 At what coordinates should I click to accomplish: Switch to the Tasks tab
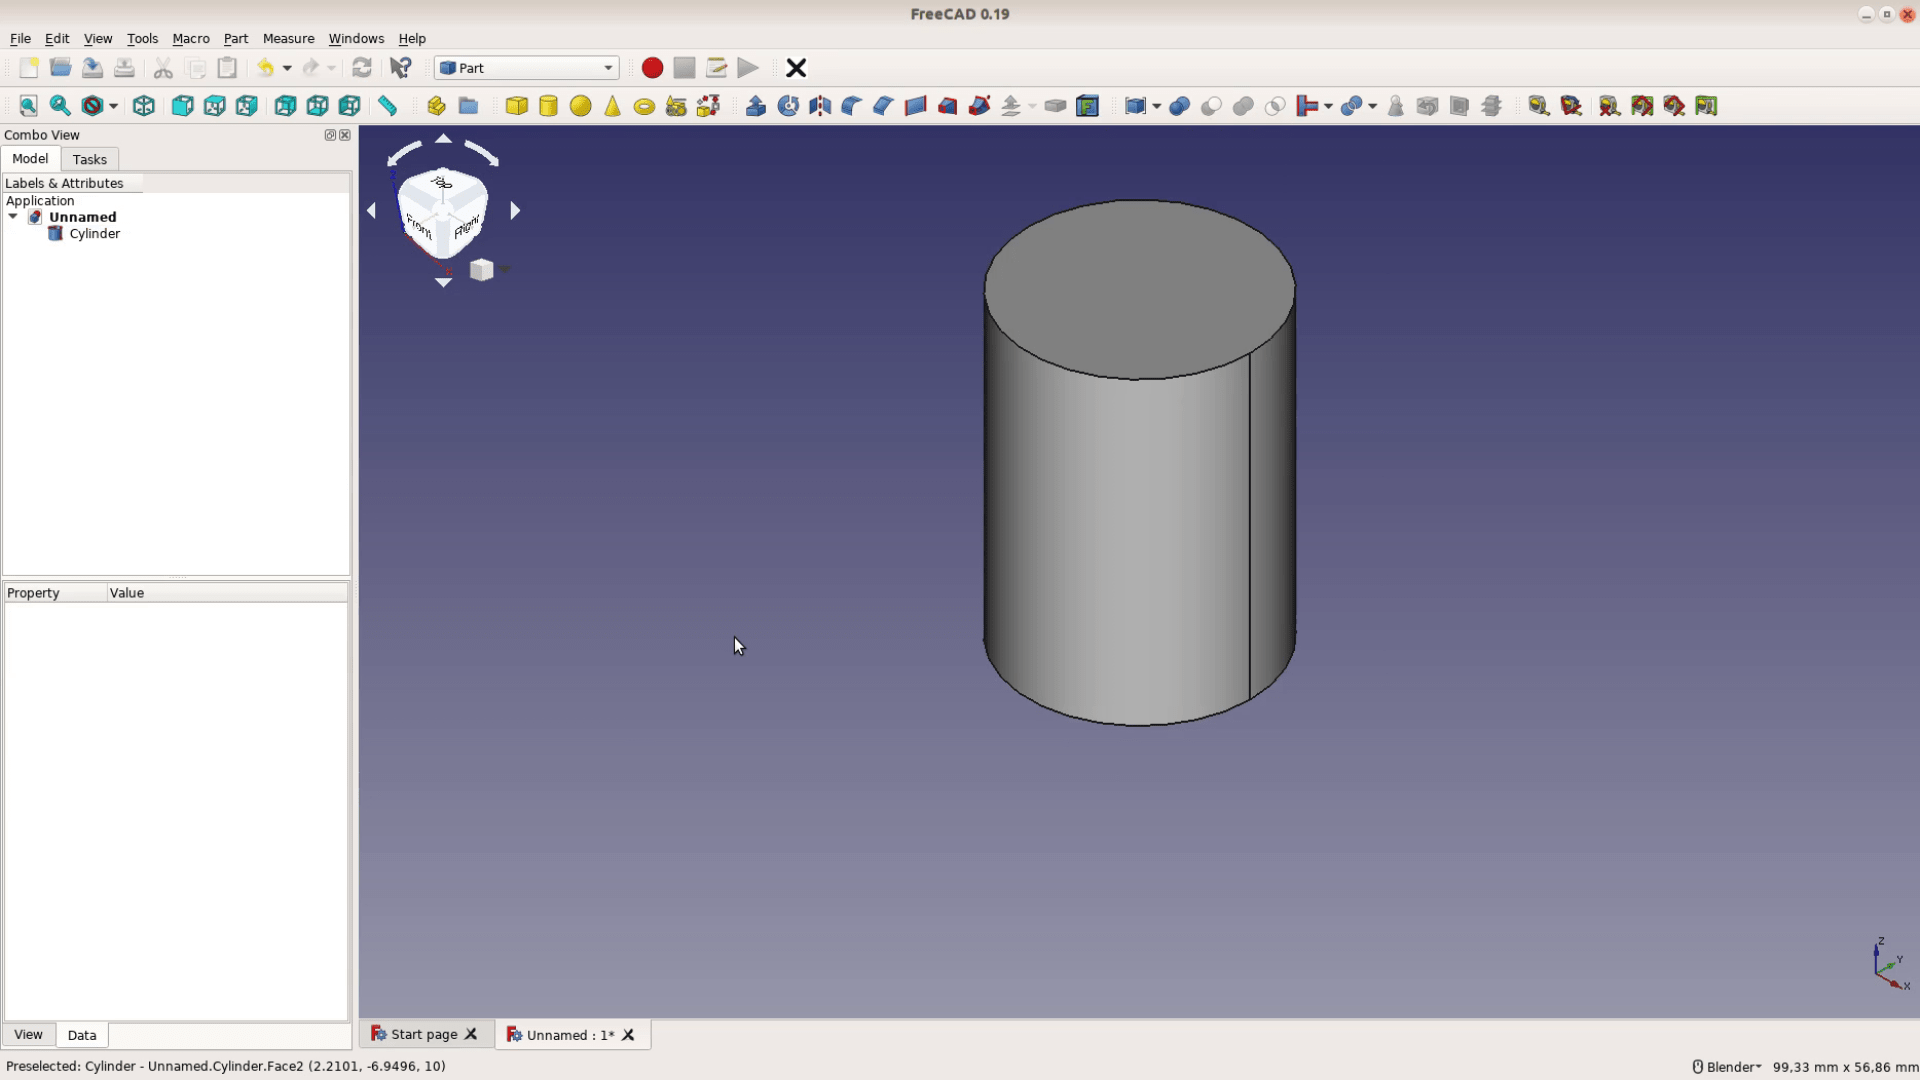pos(89,159)
